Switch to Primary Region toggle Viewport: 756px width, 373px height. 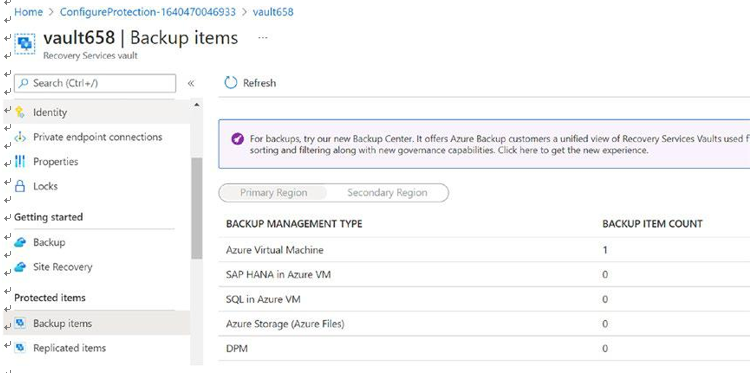click(273, 193)
